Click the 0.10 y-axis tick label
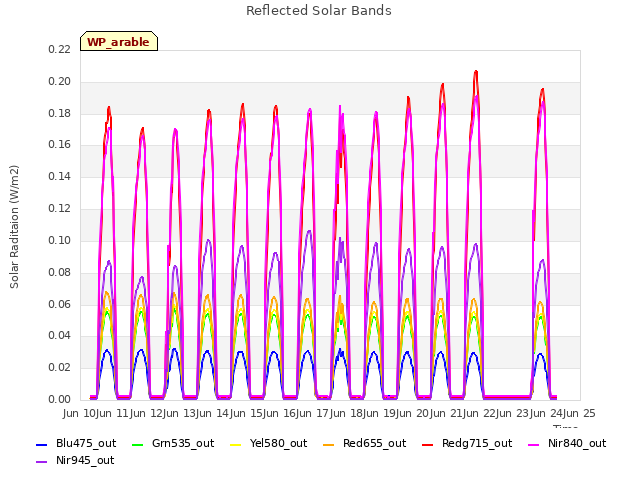 click(x=60, y=240)
